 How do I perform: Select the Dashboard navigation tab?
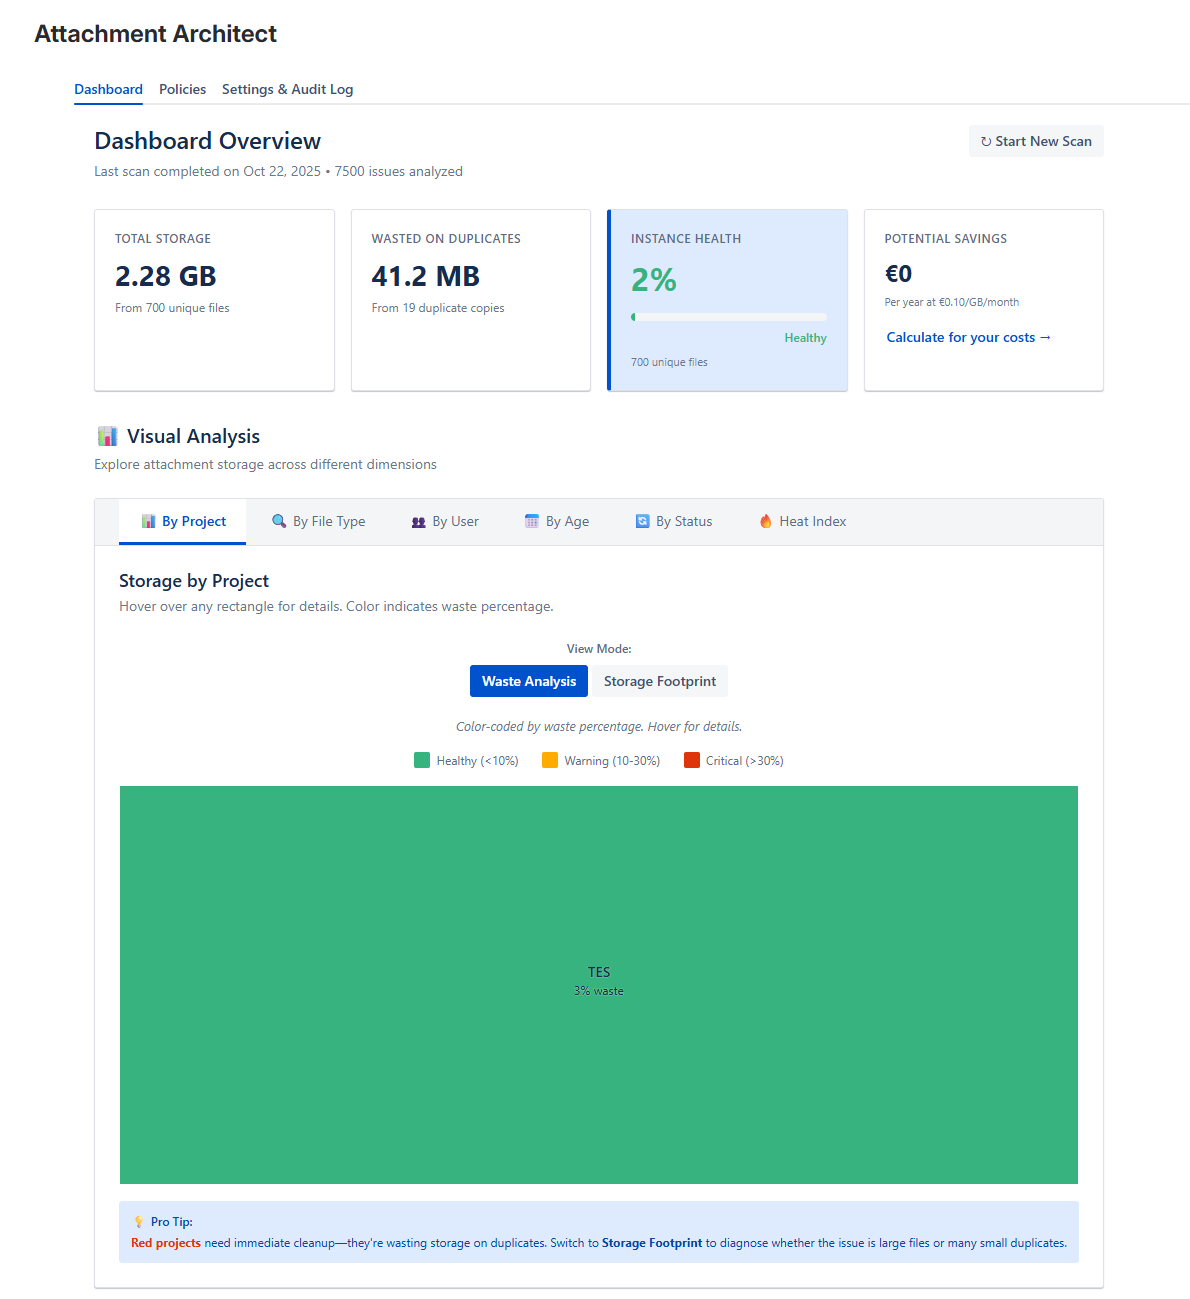[108, 89]
